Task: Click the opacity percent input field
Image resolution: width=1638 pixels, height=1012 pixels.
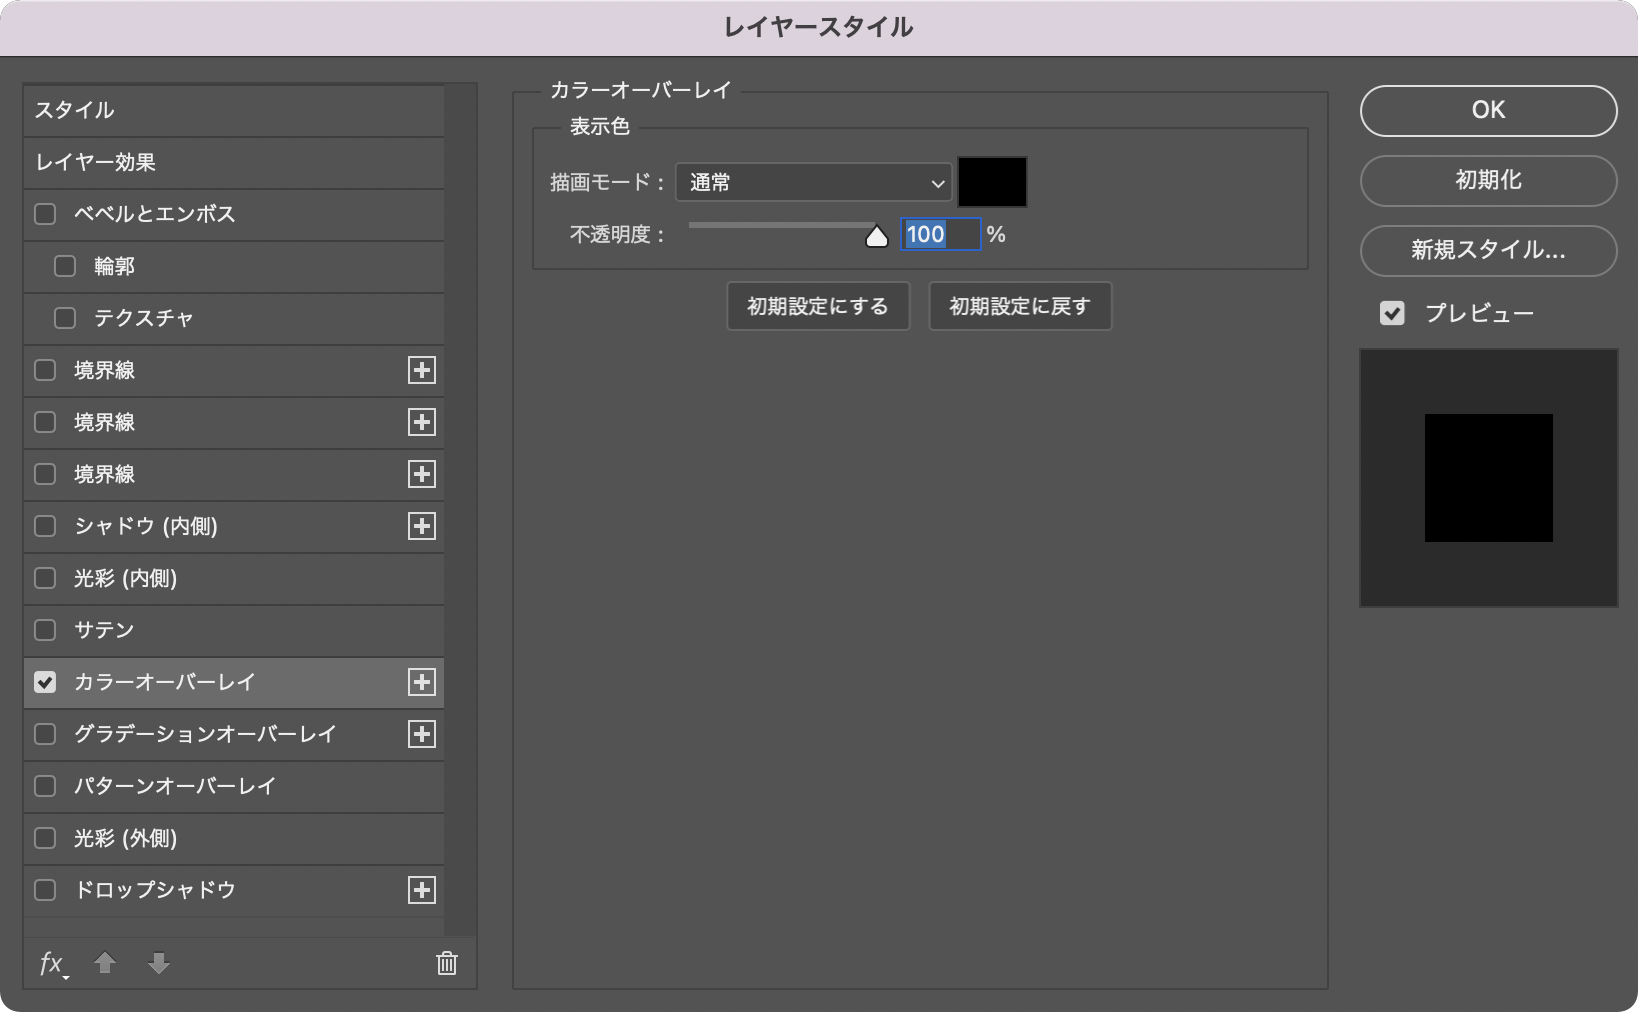Action: 939,234
